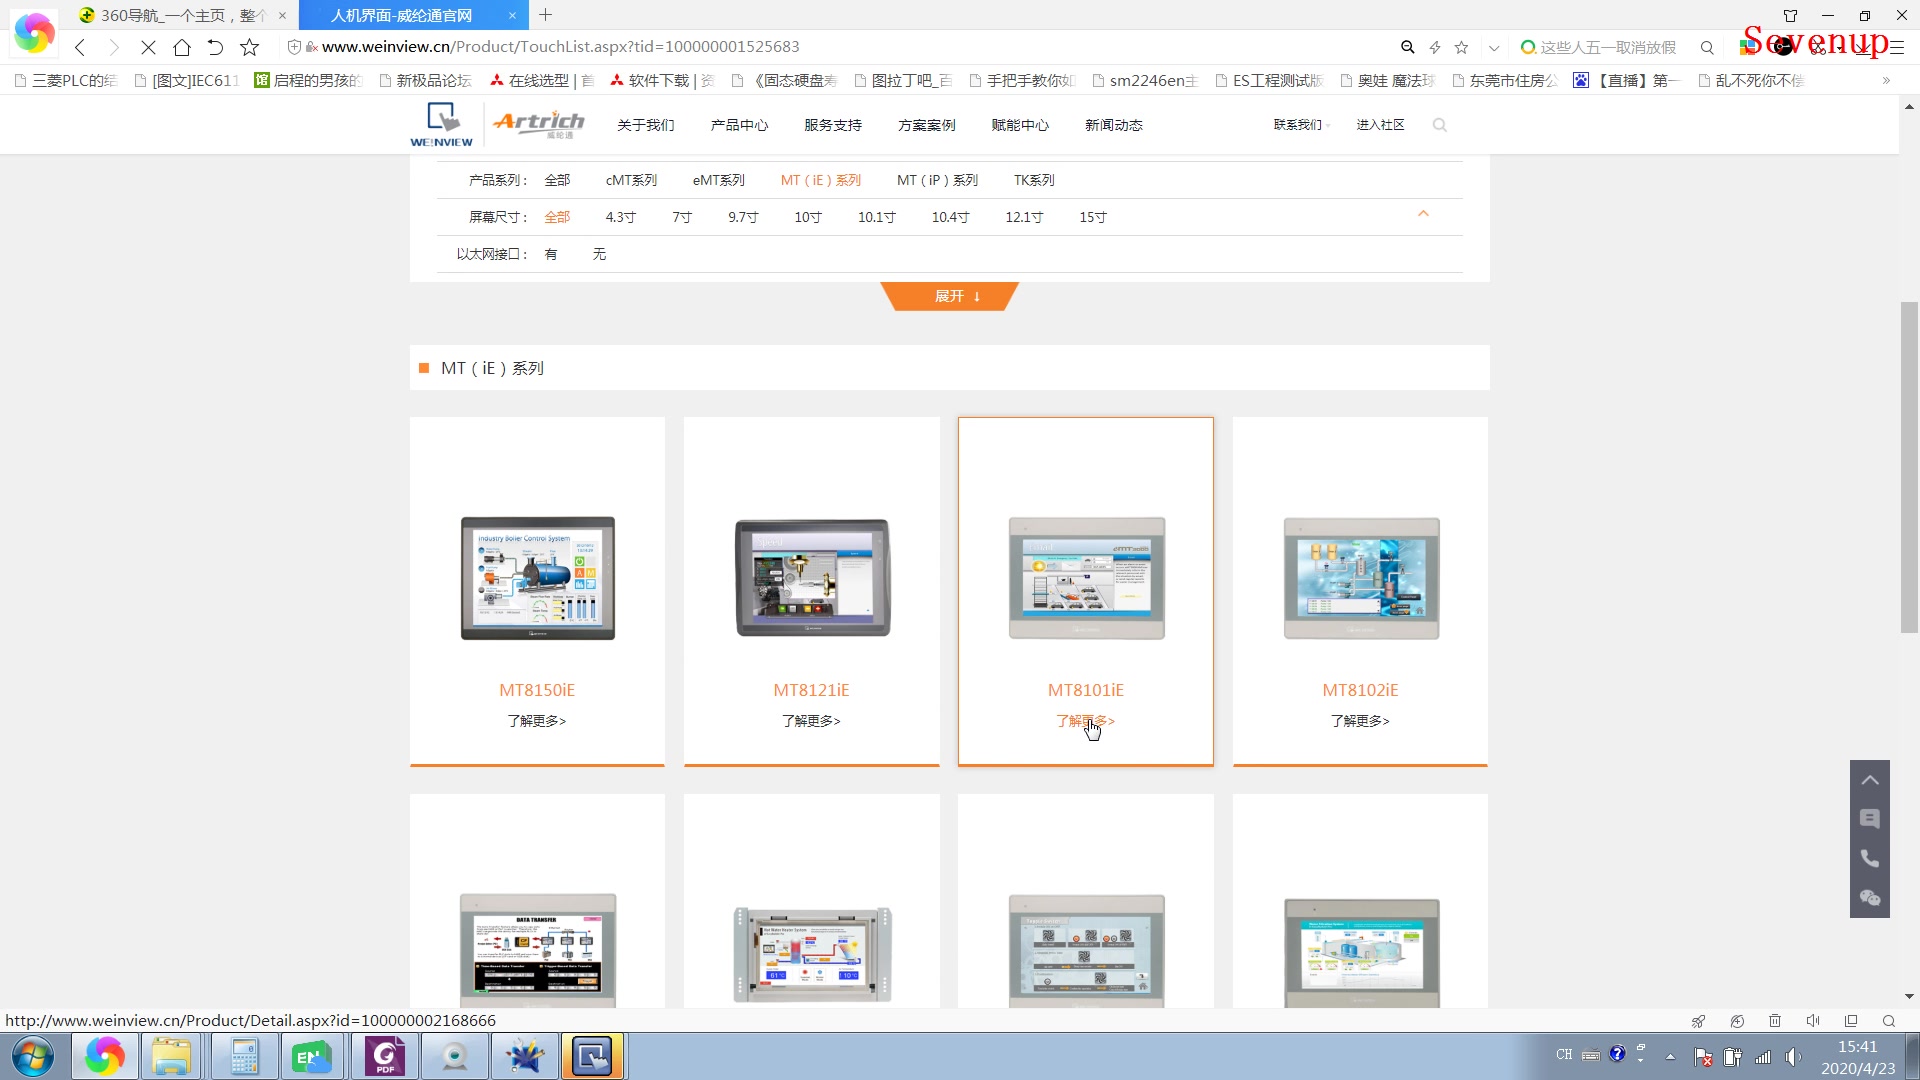Open file explorer from taskbar
Screen dimensions: 1920x1080
click(x=171, y=1057)
